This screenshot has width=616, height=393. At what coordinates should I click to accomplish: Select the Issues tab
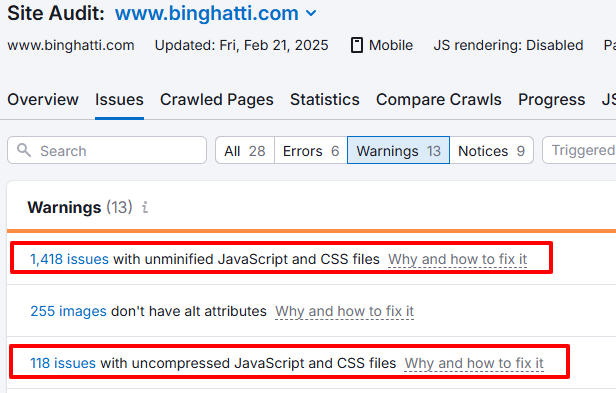pos(119,100)
